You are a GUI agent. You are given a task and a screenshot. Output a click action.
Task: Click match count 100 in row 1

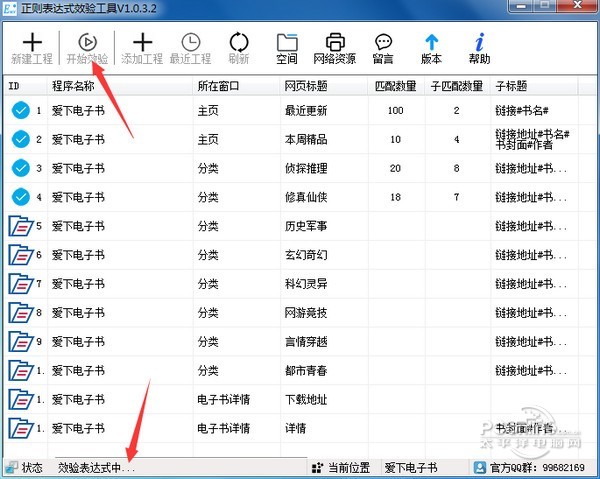click(x=395, y=111)
